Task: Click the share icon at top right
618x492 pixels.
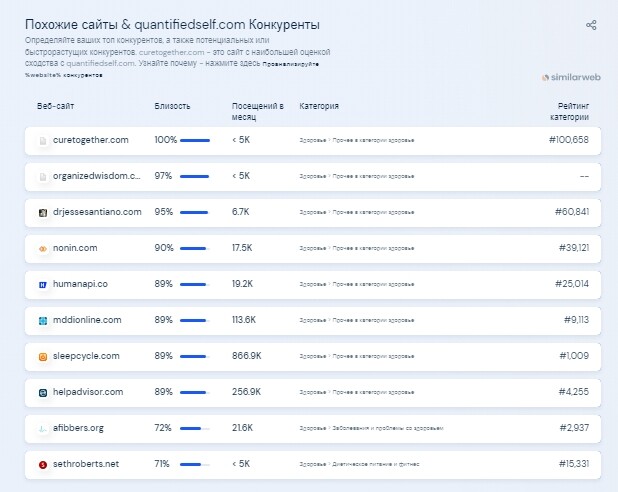Action: [591, 25]
